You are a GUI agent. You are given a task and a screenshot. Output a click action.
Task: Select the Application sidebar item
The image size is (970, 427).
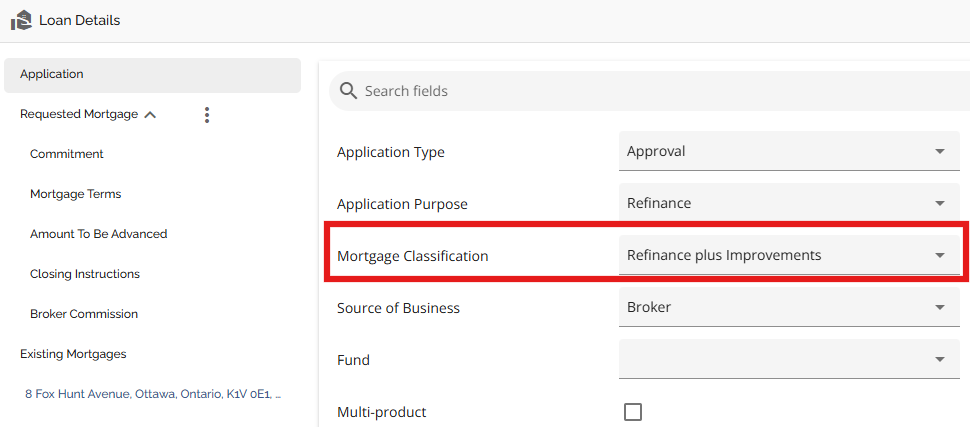[52, 74]
